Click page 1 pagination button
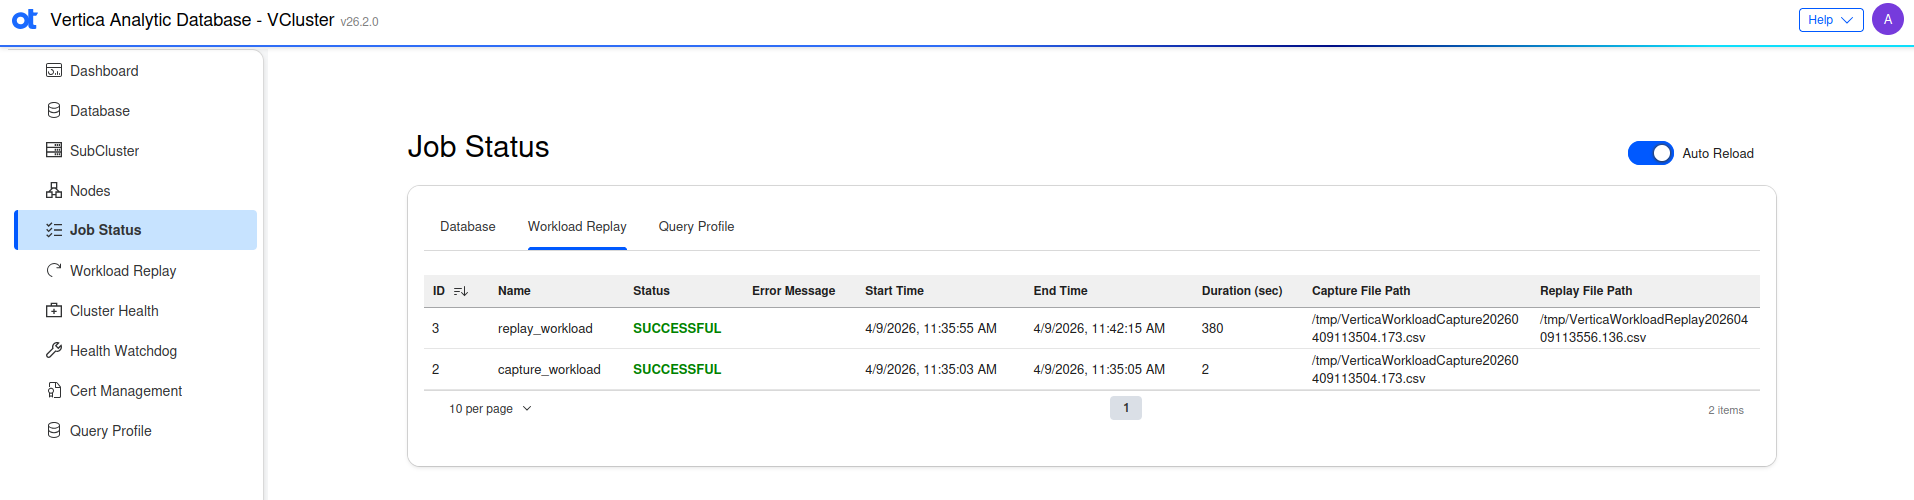The image size is (1914, 500). tap(1126, 408)
